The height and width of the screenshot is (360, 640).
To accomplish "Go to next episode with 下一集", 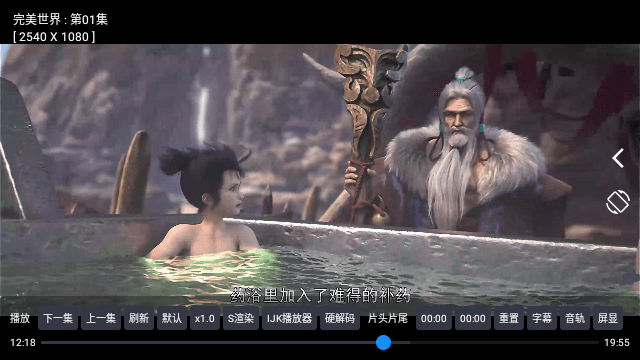I will (x=58, y=318).
